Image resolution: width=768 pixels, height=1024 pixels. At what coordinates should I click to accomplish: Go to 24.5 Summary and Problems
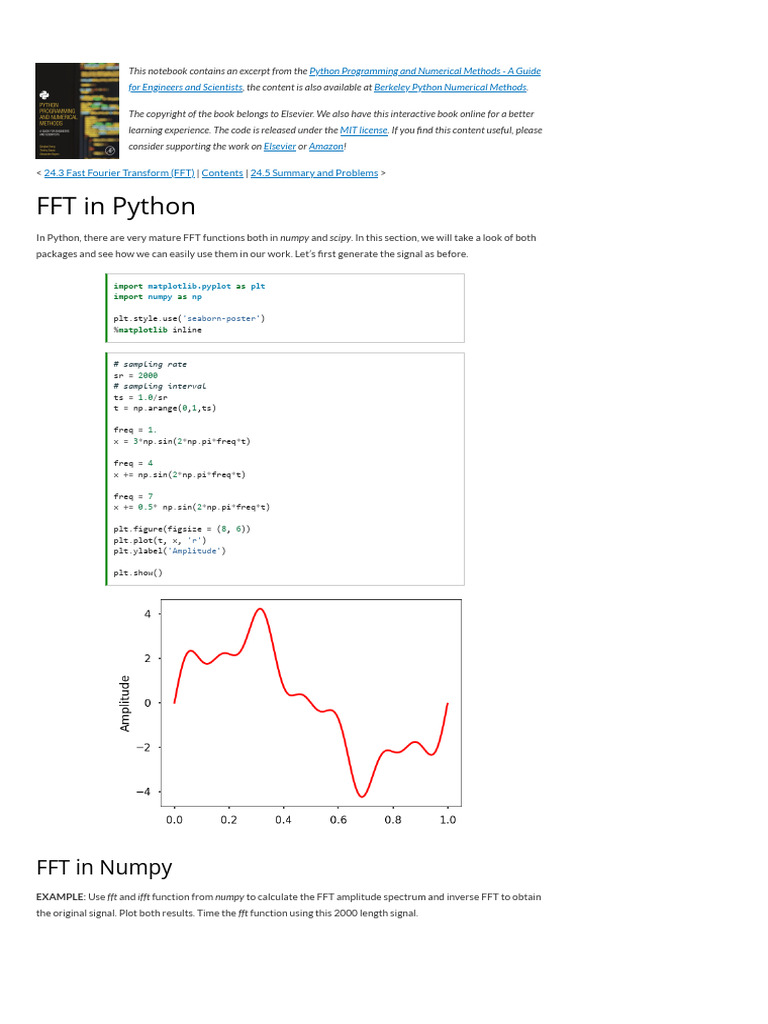tap(314, 173)
